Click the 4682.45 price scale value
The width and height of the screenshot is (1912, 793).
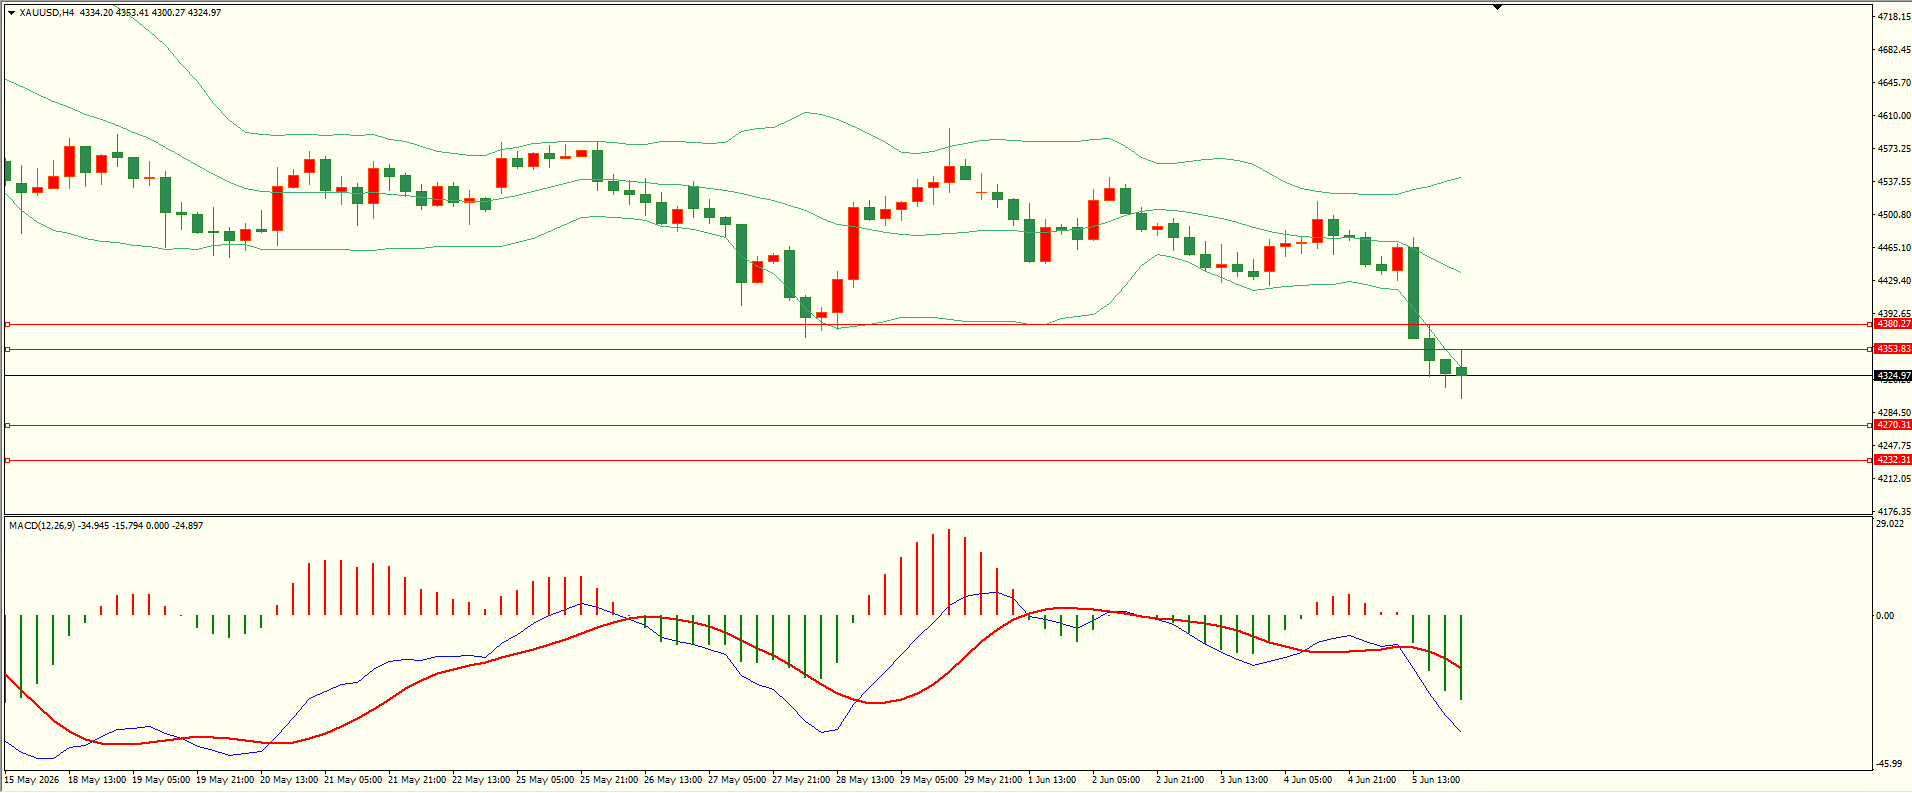tap(1894, 49)
